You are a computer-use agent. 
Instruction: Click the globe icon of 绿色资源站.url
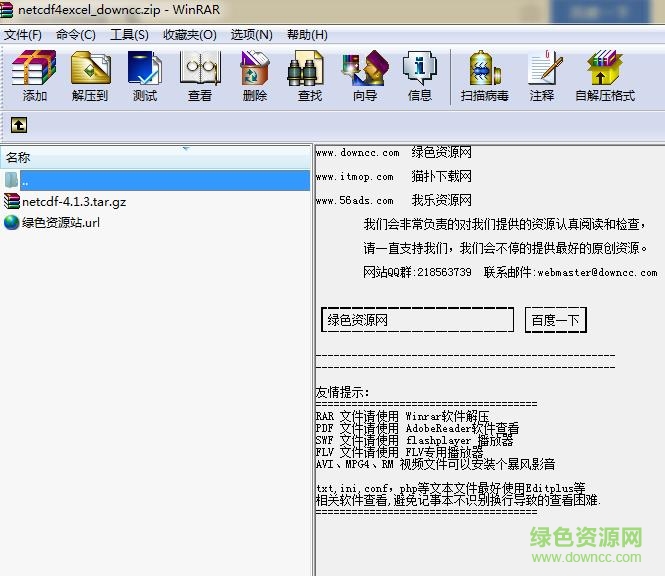tap(11, 222)
